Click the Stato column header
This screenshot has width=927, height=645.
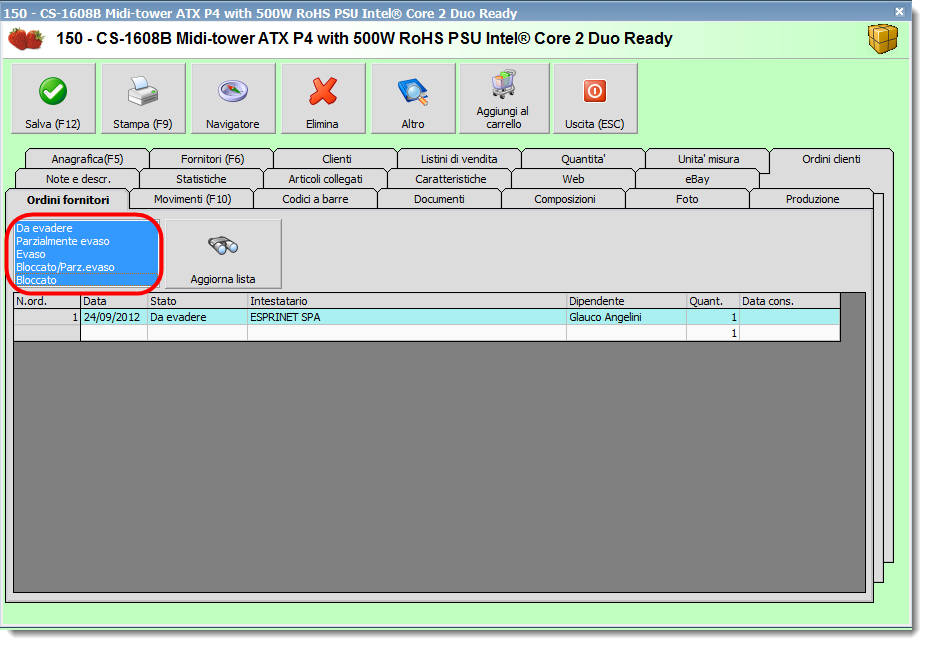point(197,301)
